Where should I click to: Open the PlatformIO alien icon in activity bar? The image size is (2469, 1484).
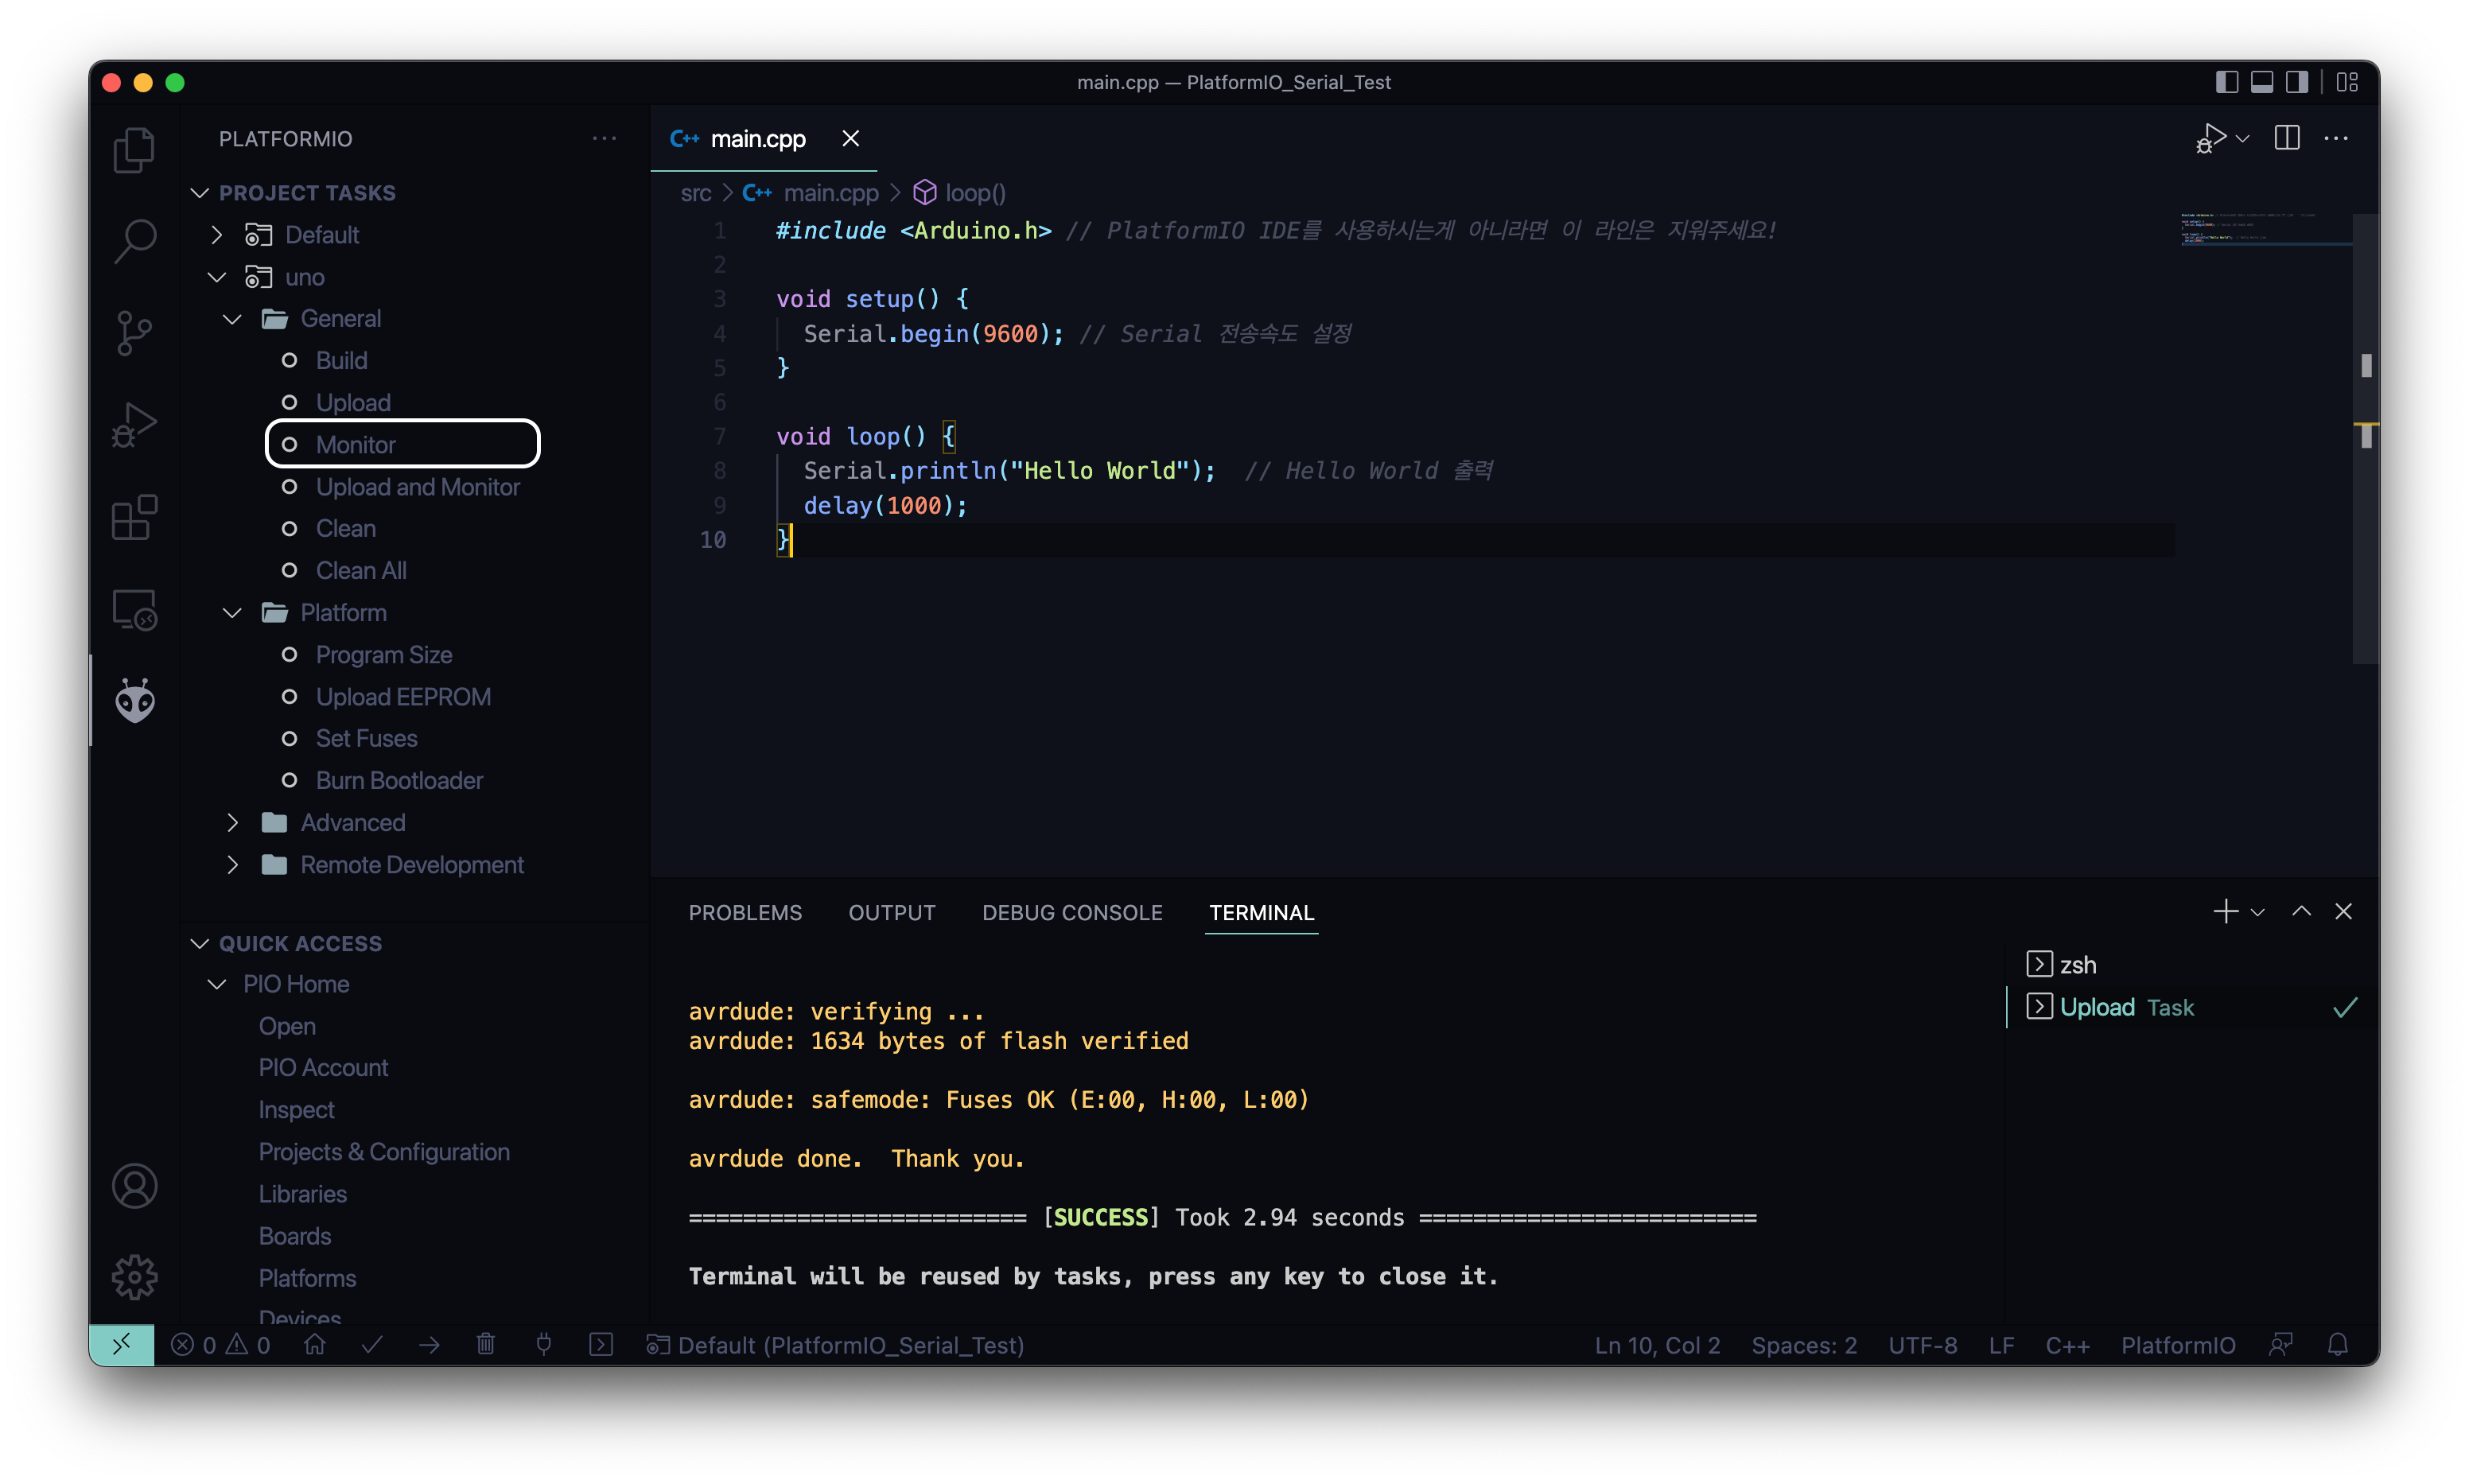pos(134,700)
